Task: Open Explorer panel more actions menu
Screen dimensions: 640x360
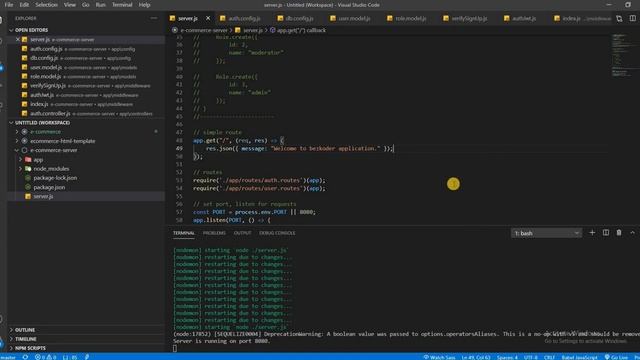Action: 154,18
